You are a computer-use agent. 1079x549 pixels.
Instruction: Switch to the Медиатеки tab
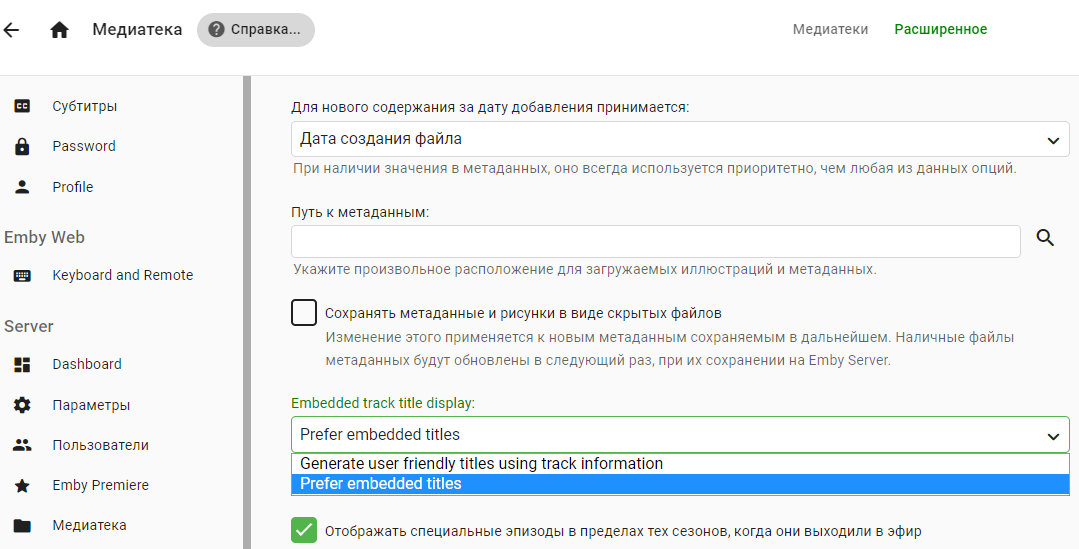pos(830,30)
